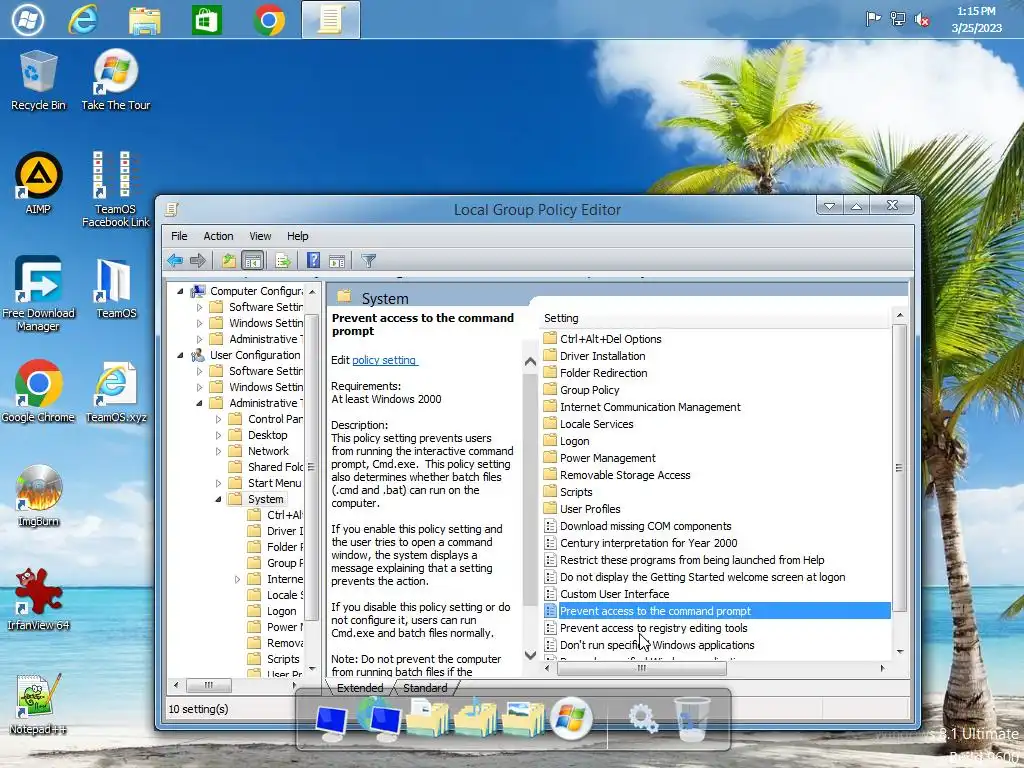Open the AIMP desktop shortcut
This screenshot has height=768, width=1024.
(x=38, y=183)
